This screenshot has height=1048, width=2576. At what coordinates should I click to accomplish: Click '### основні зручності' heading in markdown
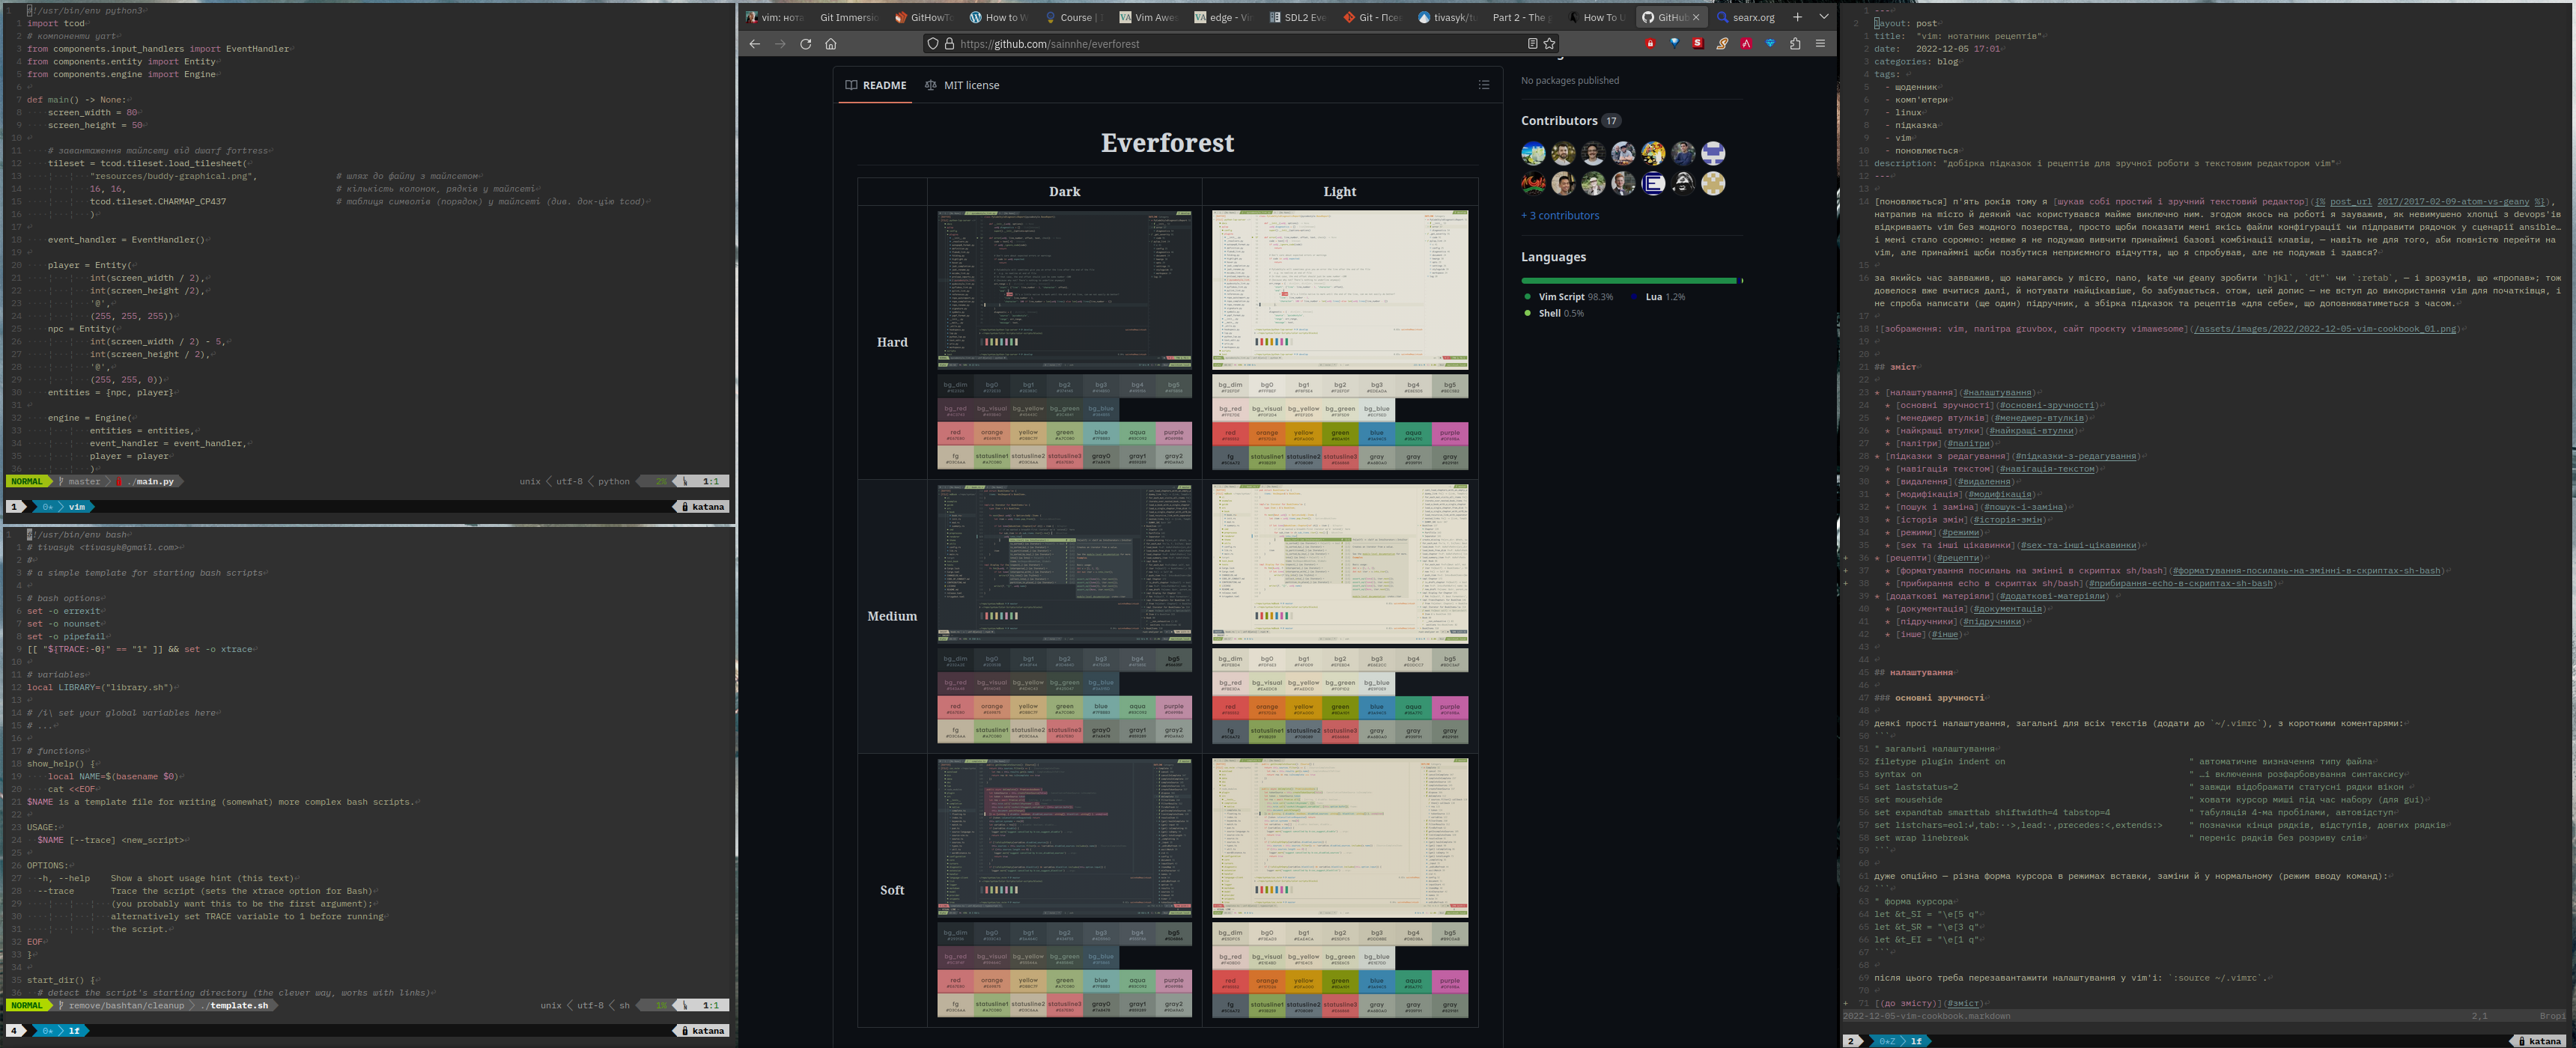(1929, 698)
